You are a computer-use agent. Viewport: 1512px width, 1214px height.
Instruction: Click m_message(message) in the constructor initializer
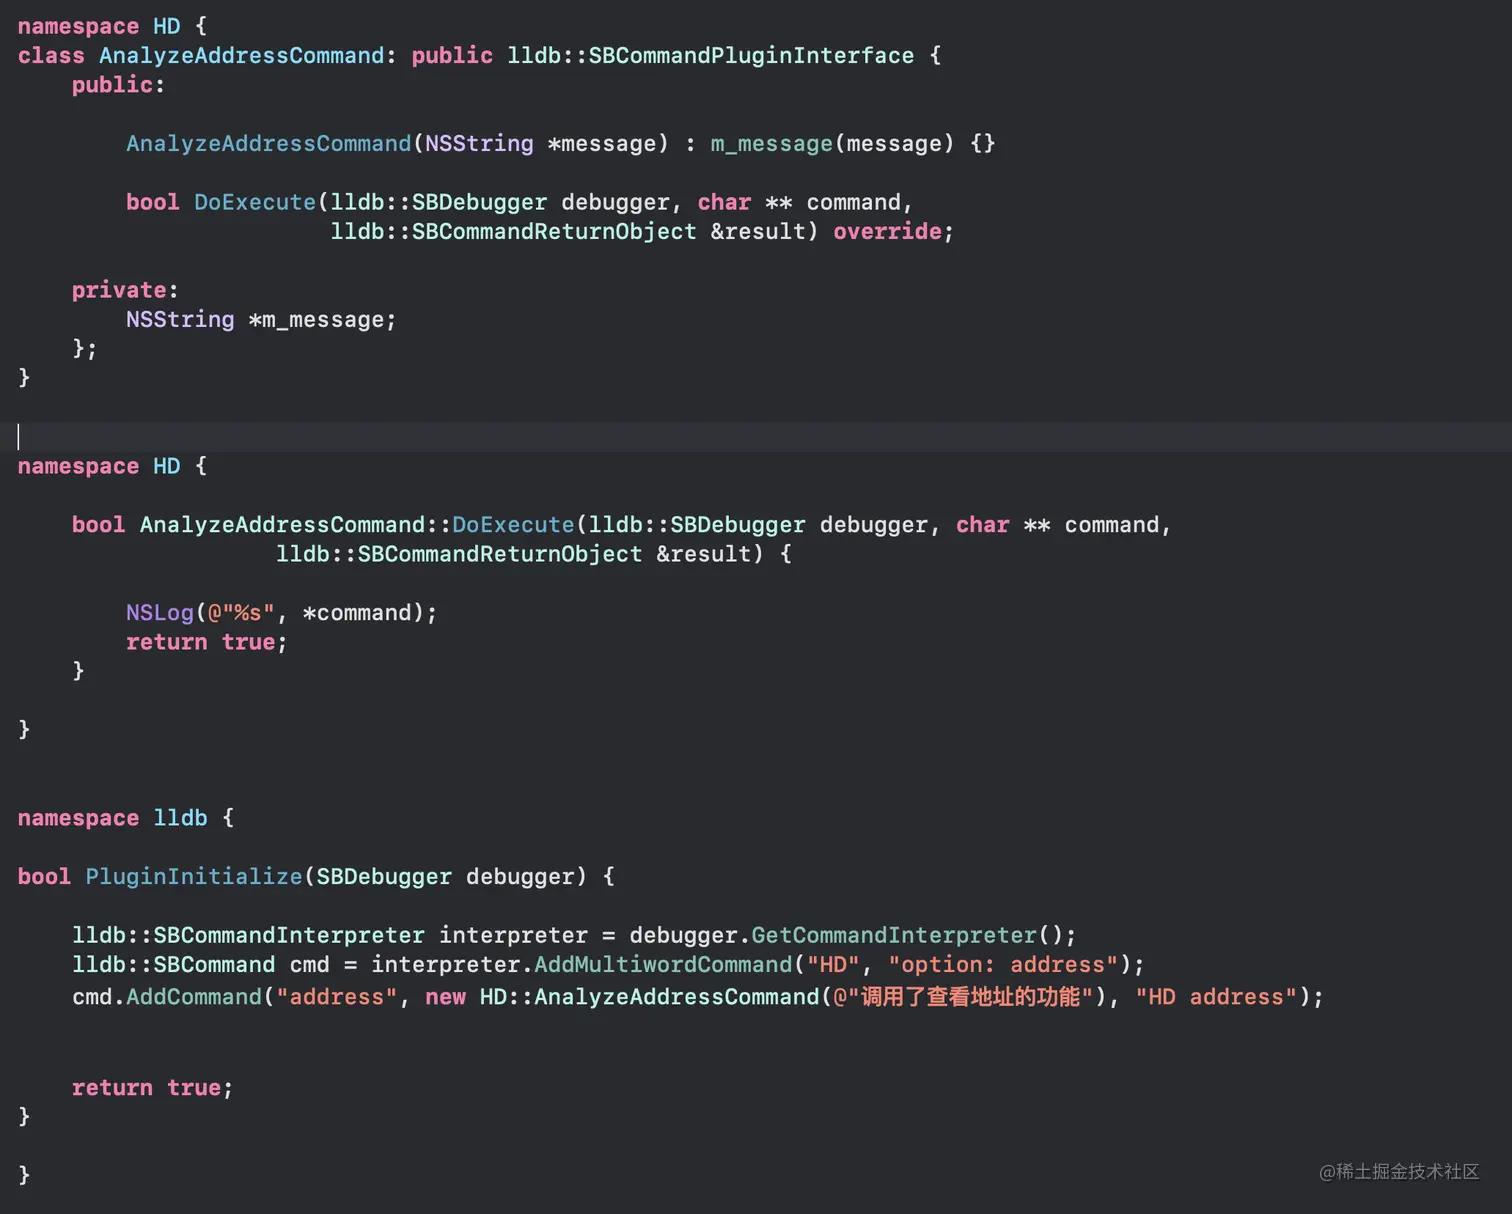point(832,144)
